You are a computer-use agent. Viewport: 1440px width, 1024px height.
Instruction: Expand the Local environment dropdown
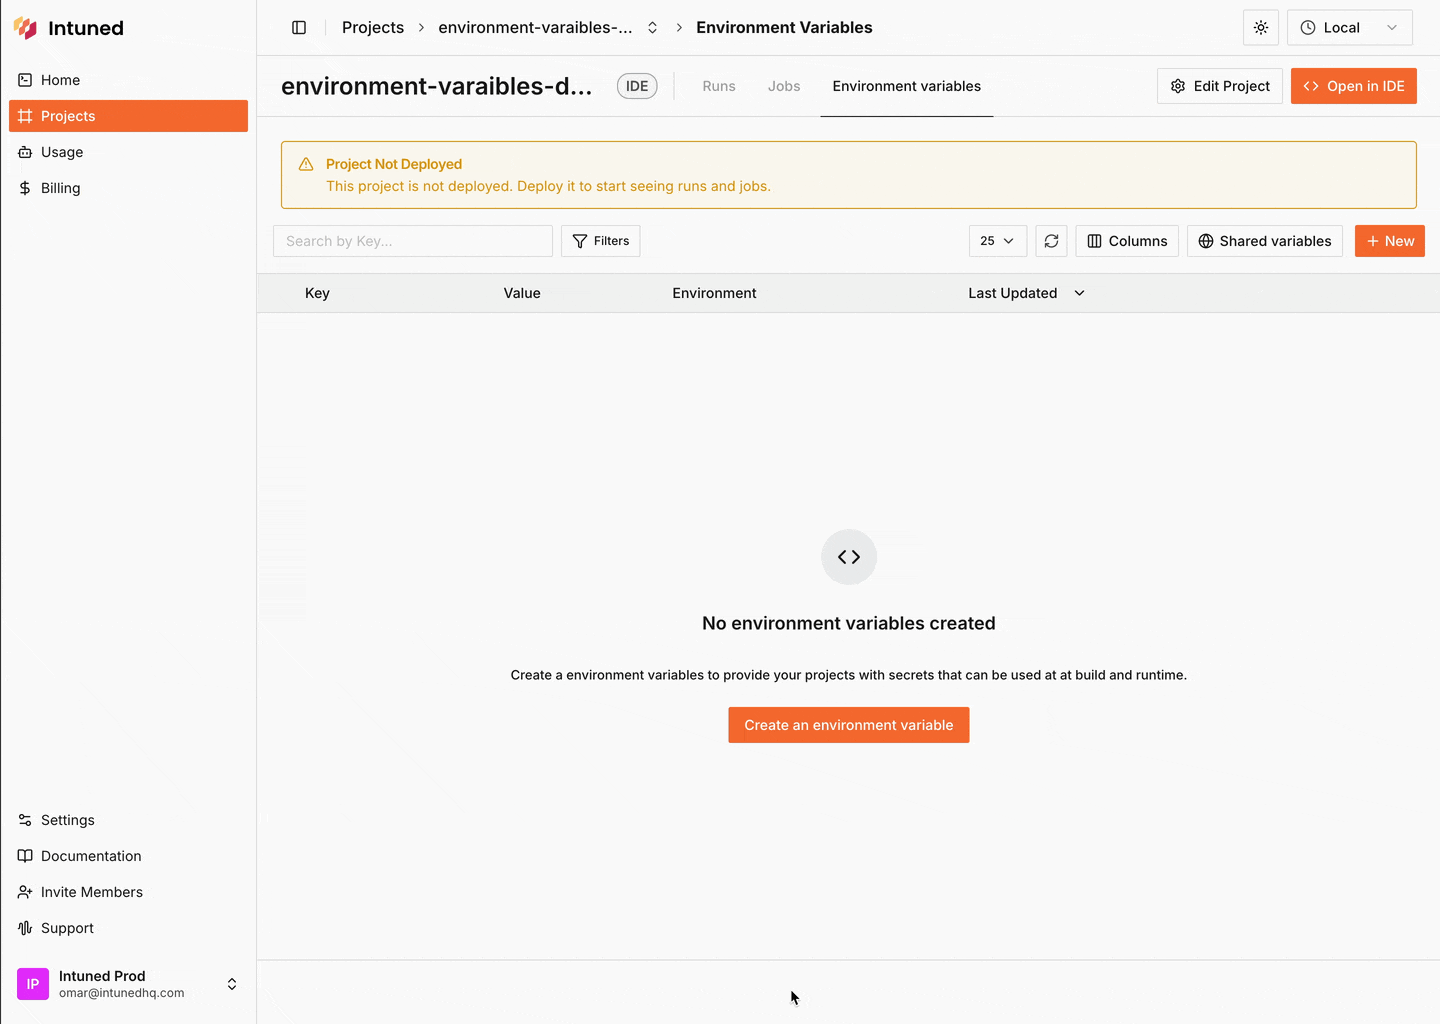[1350, 27]
